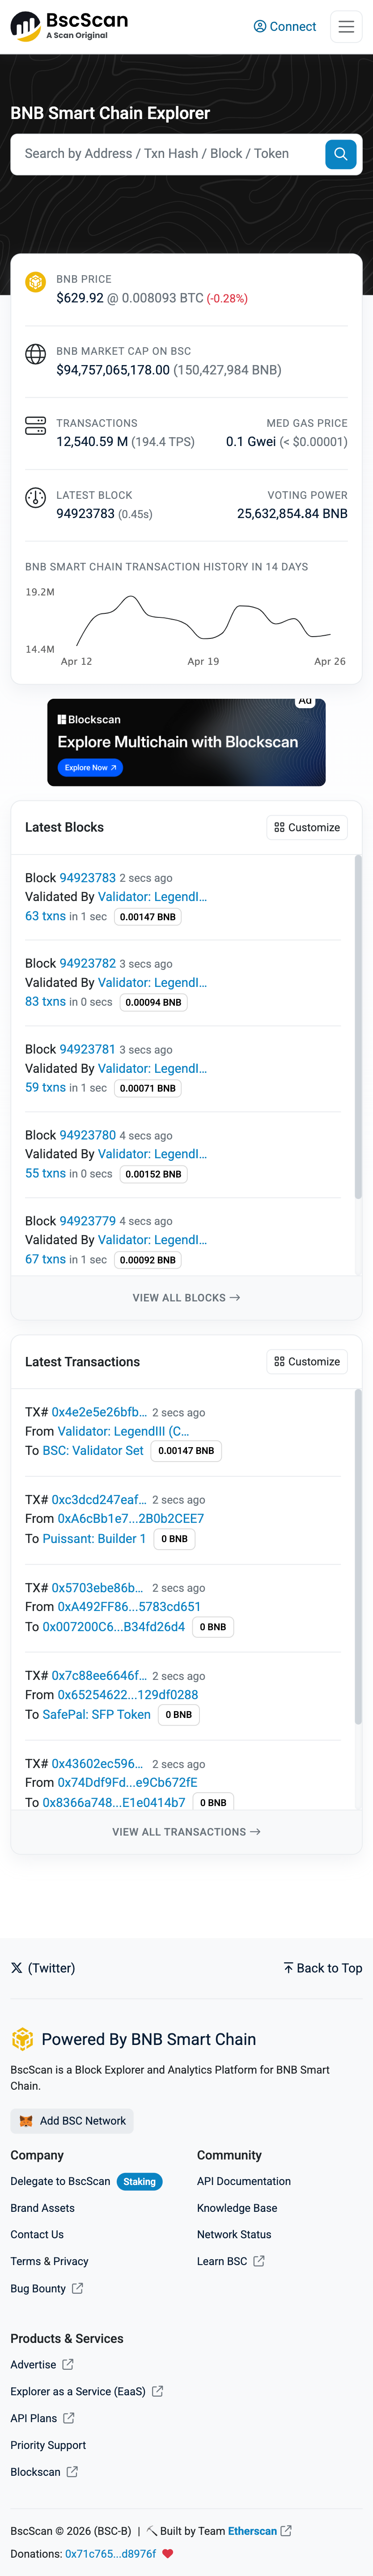The height and width of the screenshot is (2576, 373).
Task: Click the globe market cap icon
Action: click(35, 354)
